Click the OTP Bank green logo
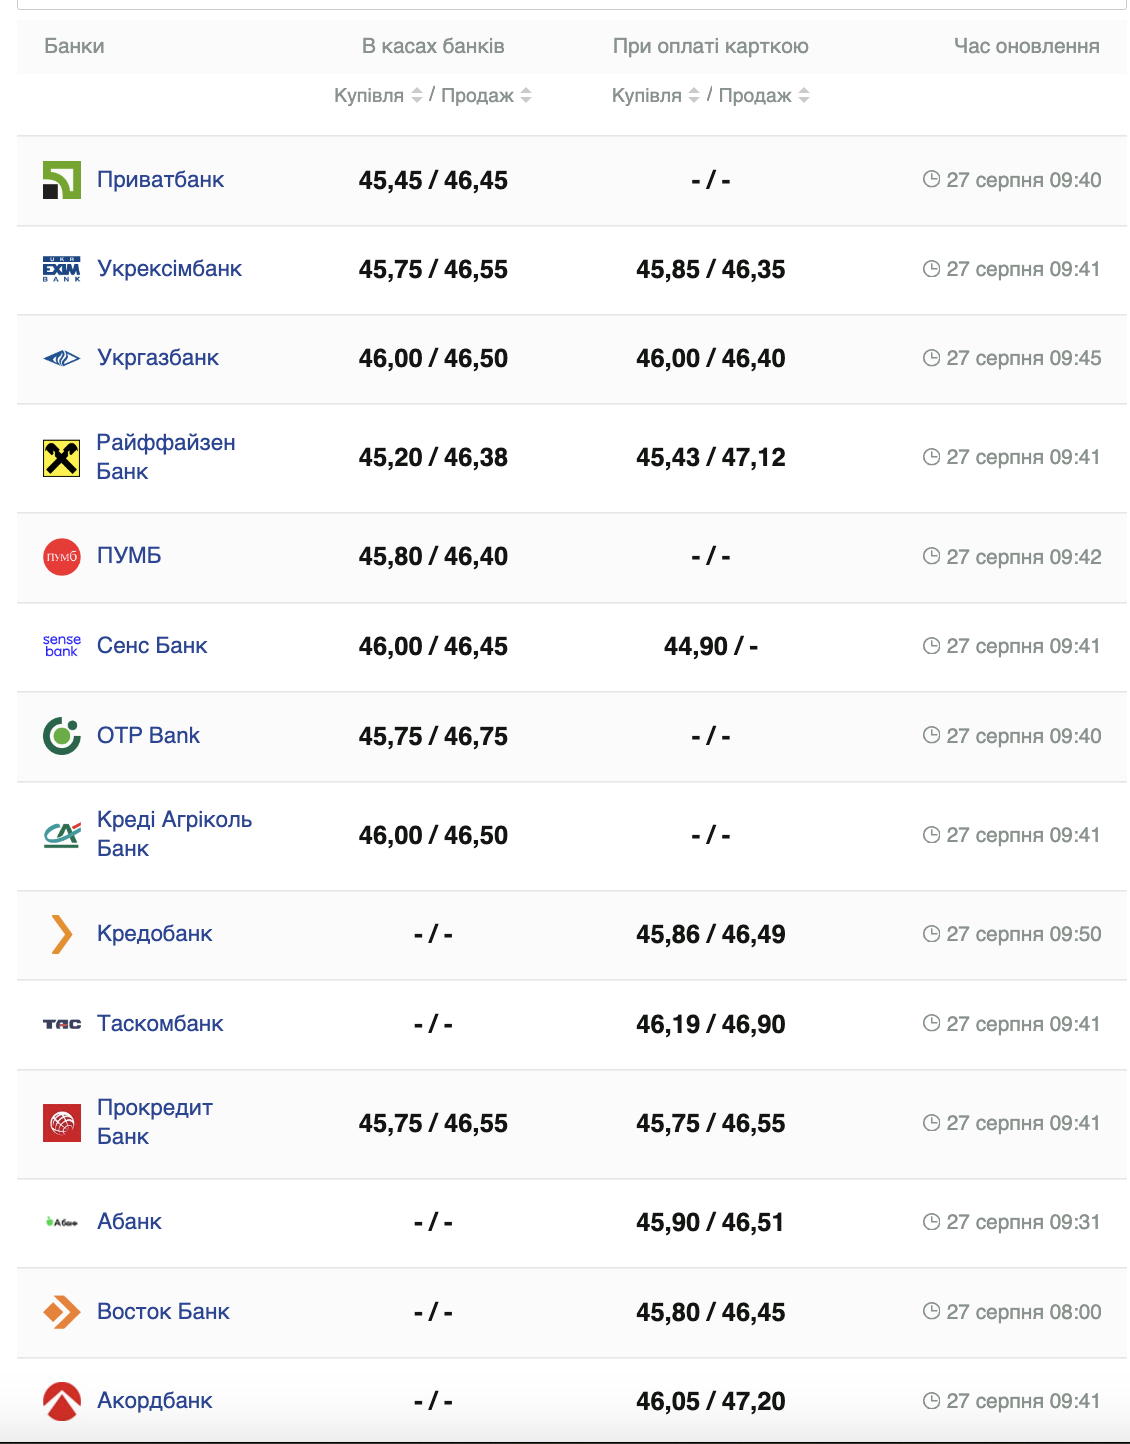 pos(62,736)
